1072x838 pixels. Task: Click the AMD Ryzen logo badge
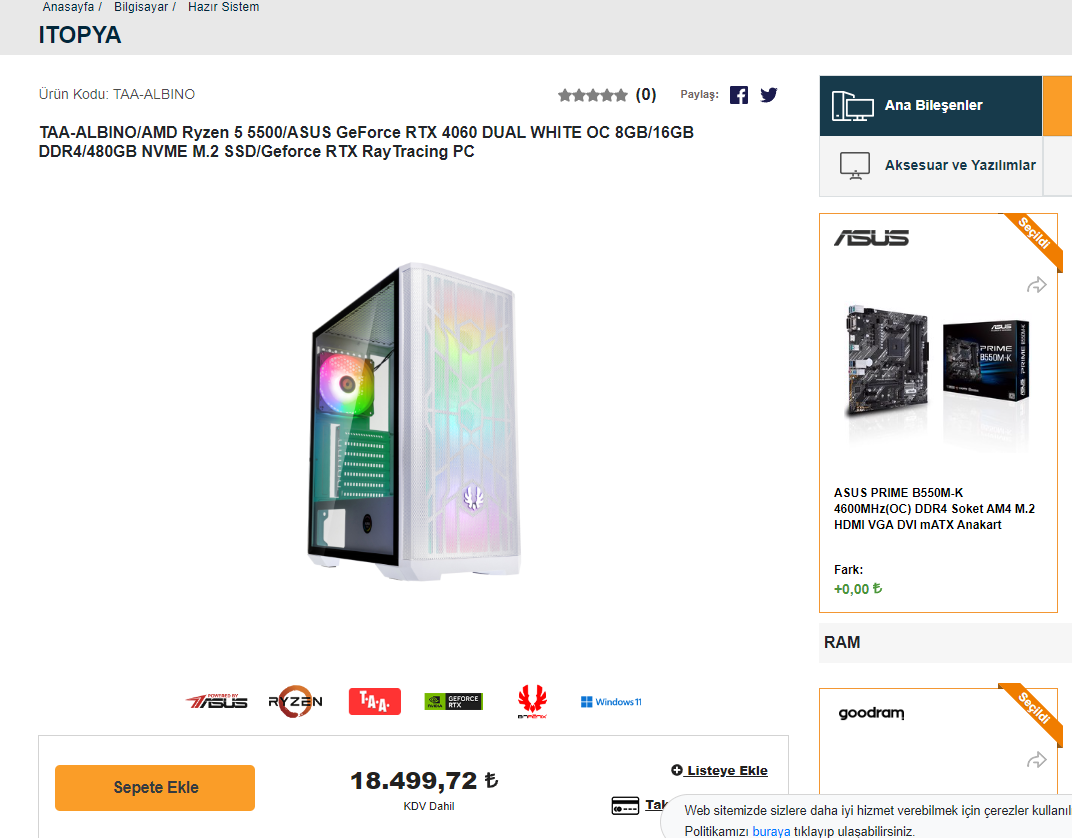[x=295, y=701]
